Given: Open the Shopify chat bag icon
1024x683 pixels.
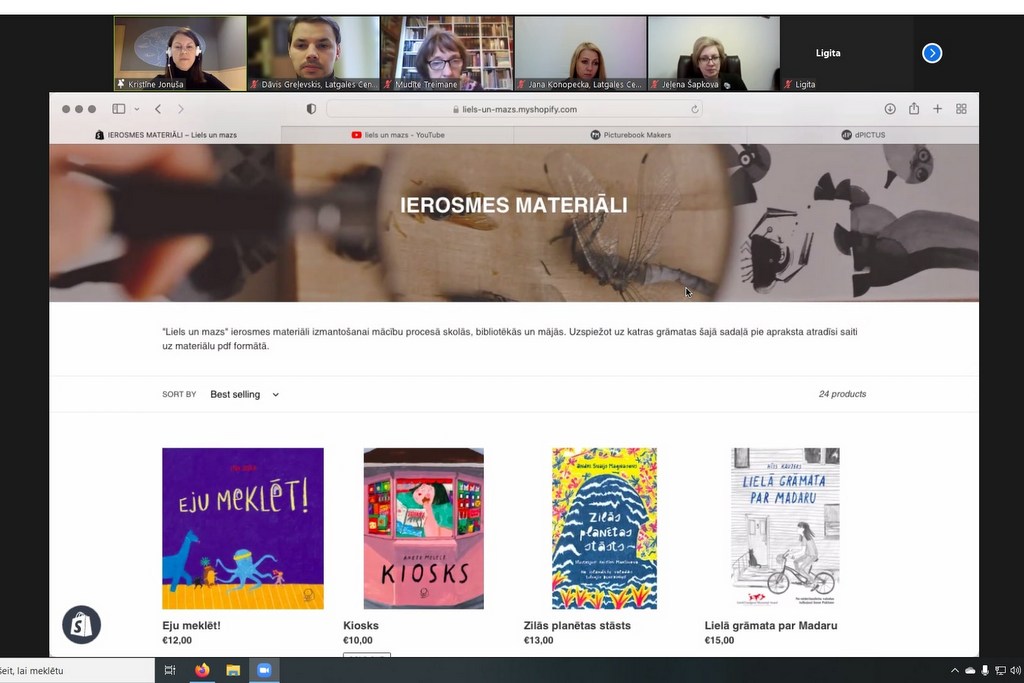Looking at the screenshot, I should 82,625.
